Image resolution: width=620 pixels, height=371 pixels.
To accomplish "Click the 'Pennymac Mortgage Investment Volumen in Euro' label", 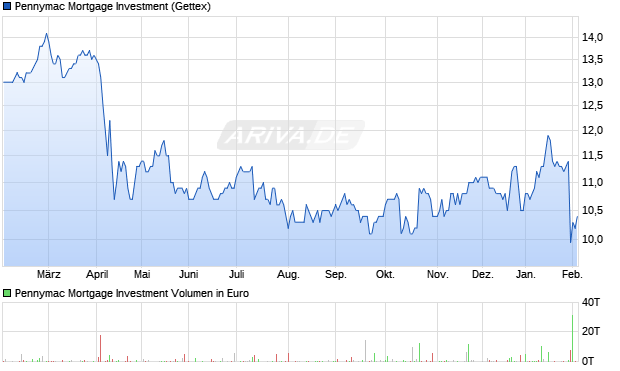I will (132, 293).
